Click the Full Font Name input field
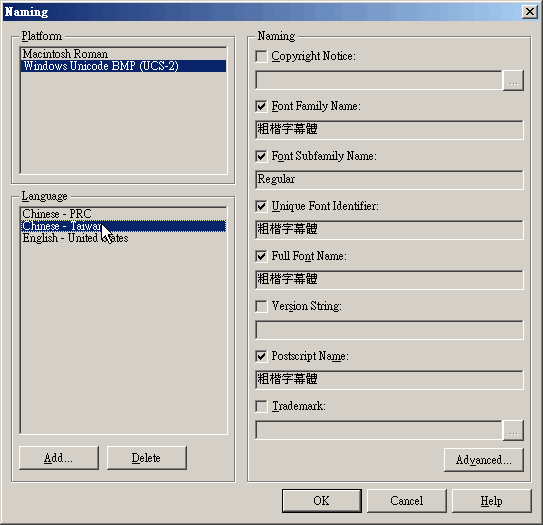 click(x=389, y=280)
